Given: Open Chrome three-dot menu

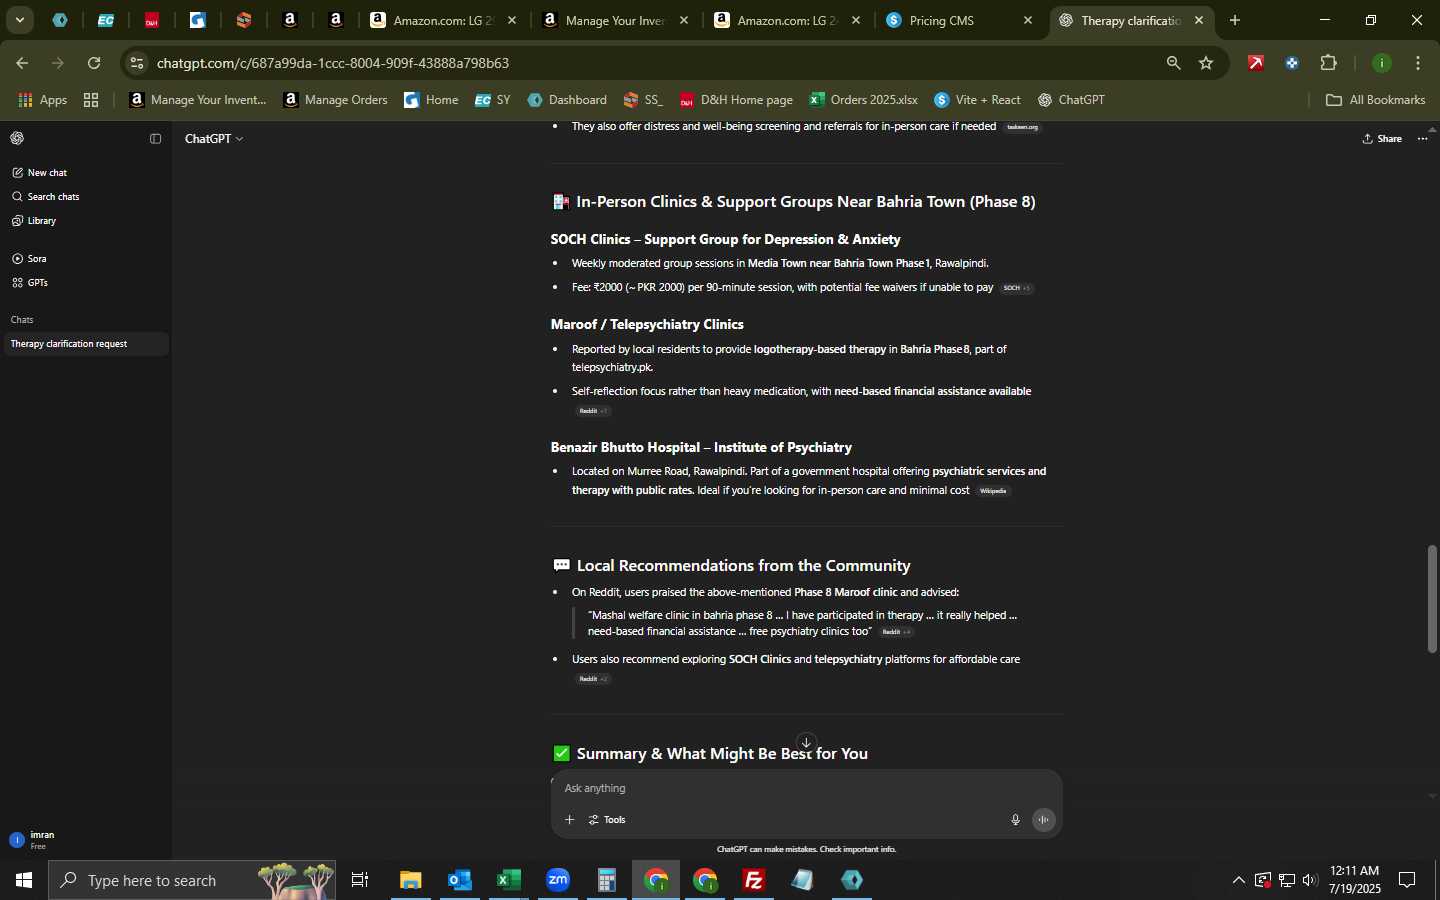Looking at the screenshot, I should (1419, 63).
